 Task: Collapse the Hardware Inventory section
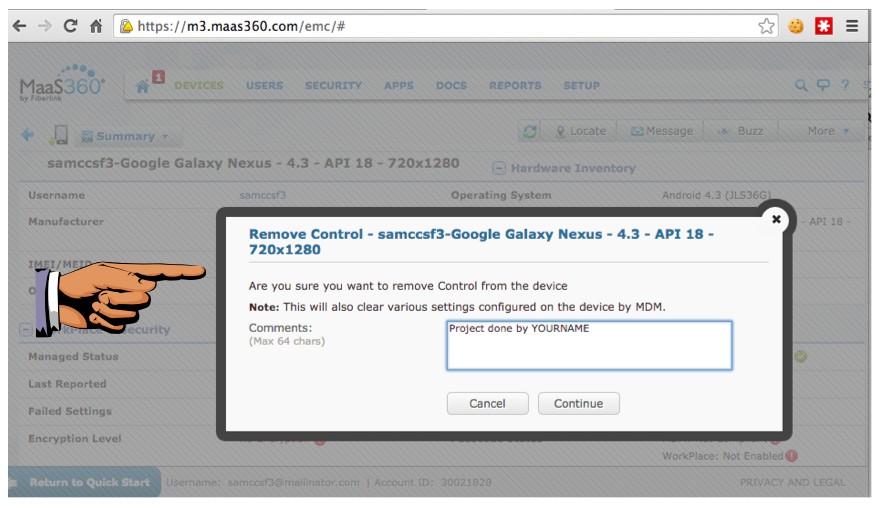[x=499, y=168]
